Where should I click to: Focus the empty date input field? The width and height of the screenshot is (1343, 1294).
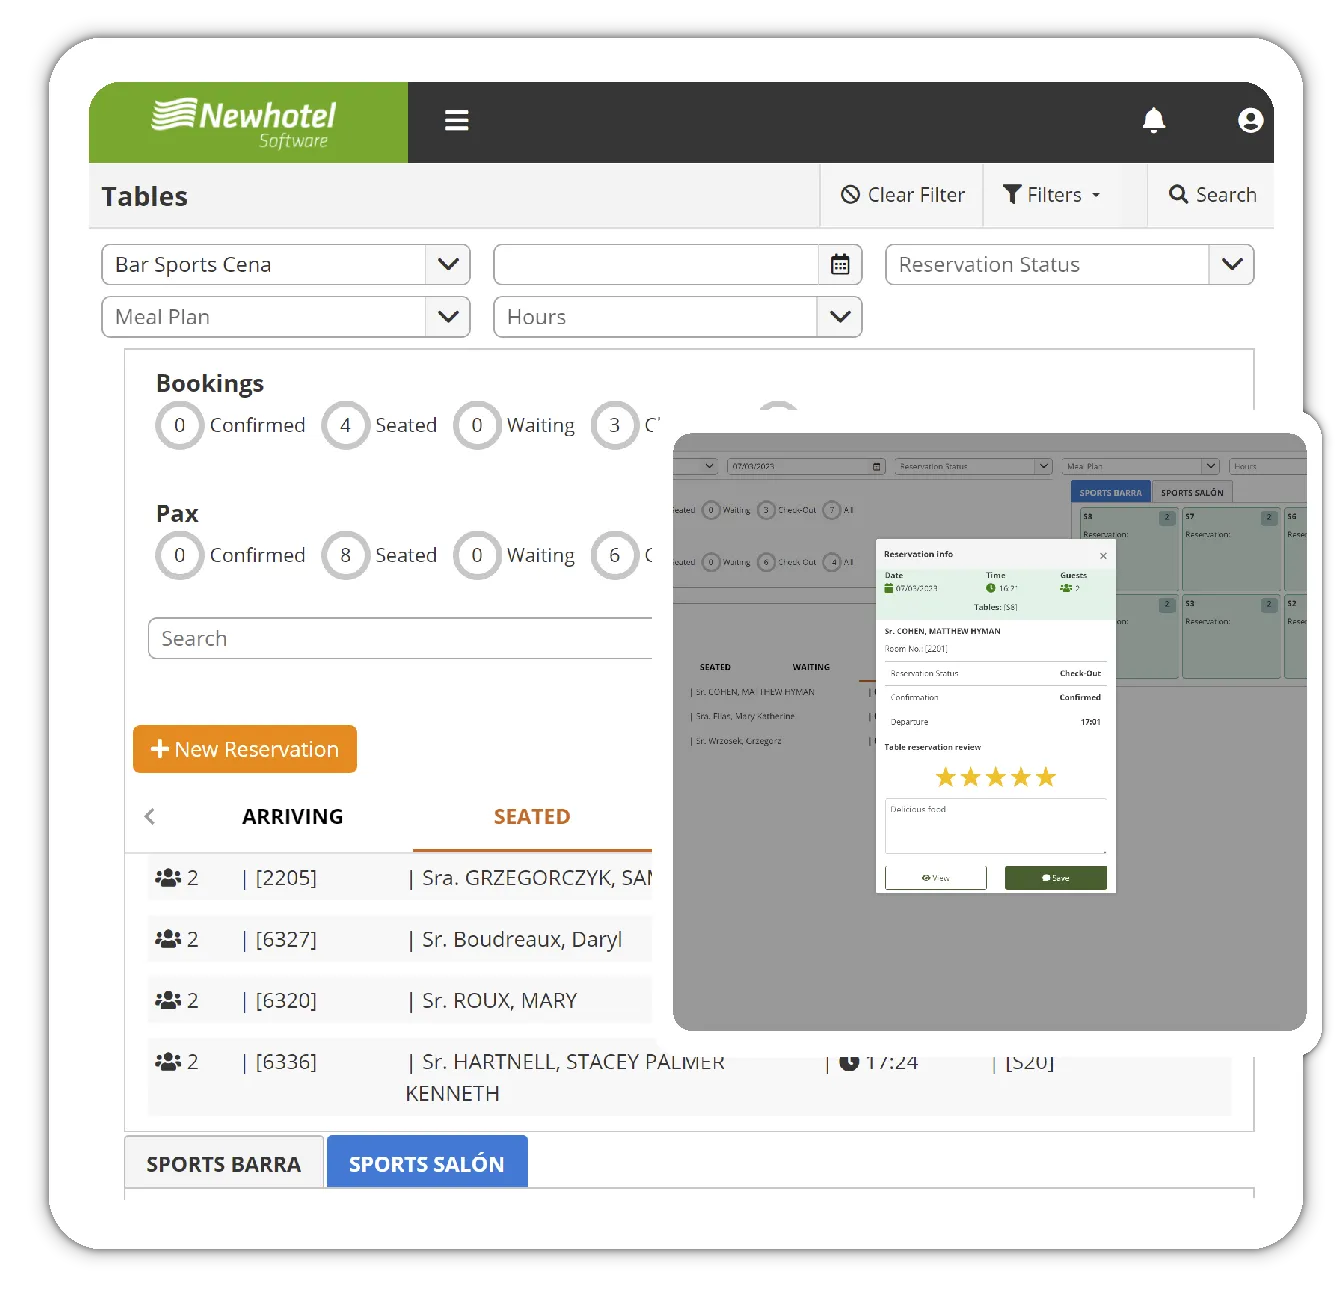coord(657,265)
